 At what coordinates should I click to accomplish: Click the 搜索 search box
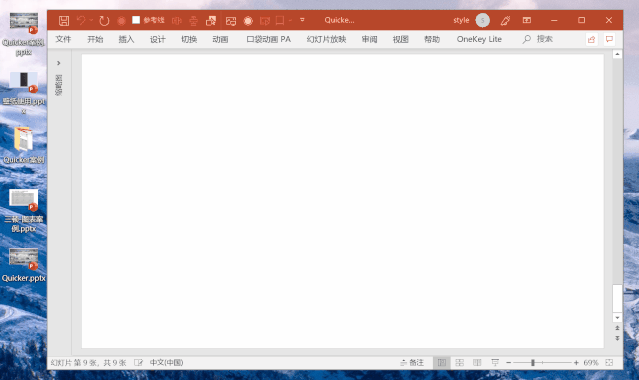[538, 39]
